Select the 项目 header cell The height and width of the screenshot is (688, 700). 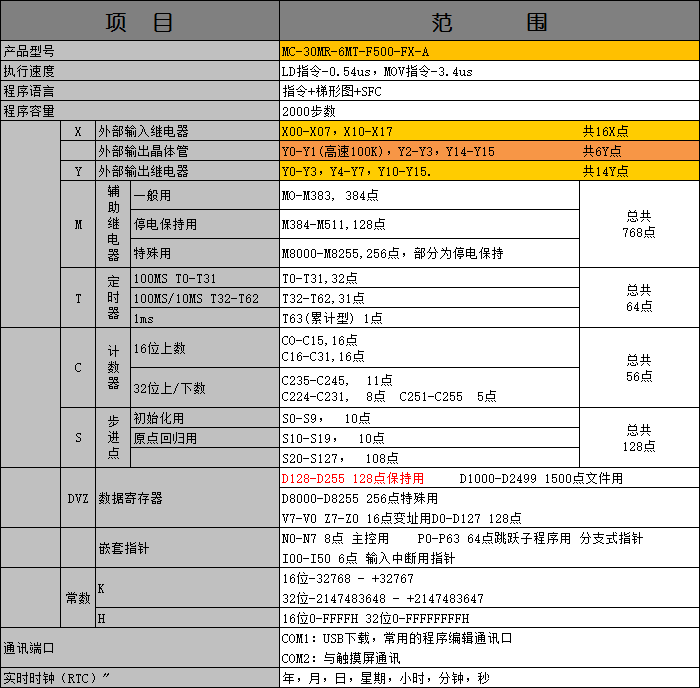(139, 22)
